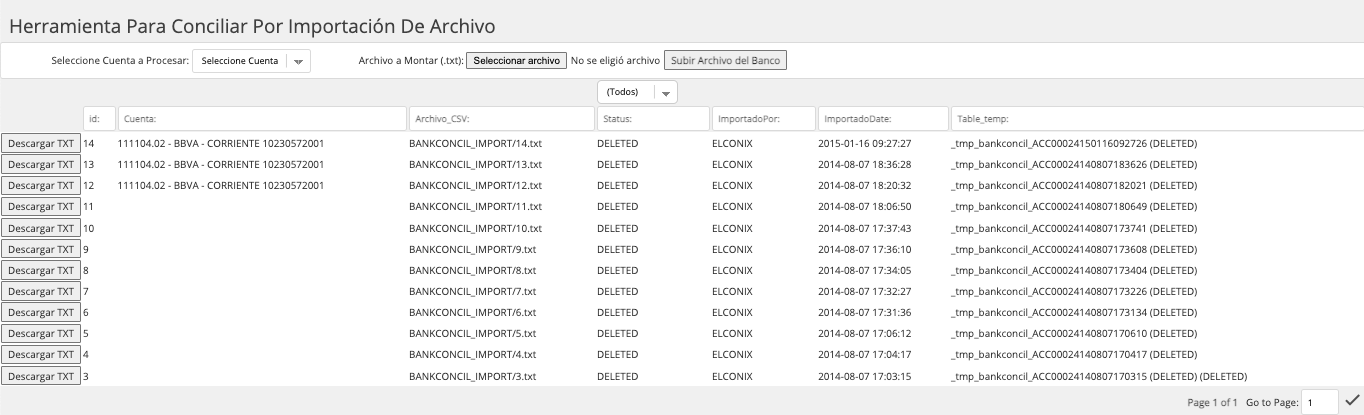The height and width of the screenshot is (415, 1364).
Task: Select BANKCONCIL_IMPORT/10.txt cell
Action: pyautogui.click(x=475, y=228)
